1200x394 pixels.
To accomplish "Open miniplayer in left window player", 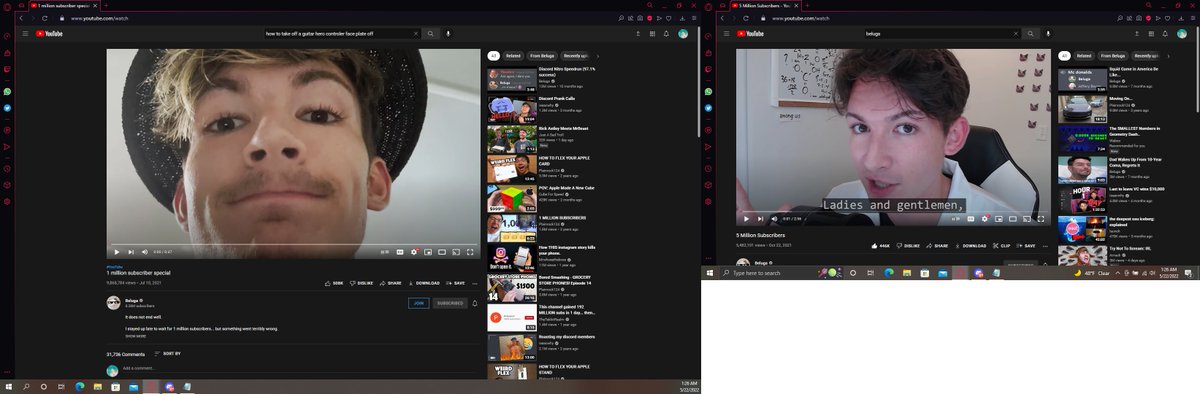I will [427, 251].
